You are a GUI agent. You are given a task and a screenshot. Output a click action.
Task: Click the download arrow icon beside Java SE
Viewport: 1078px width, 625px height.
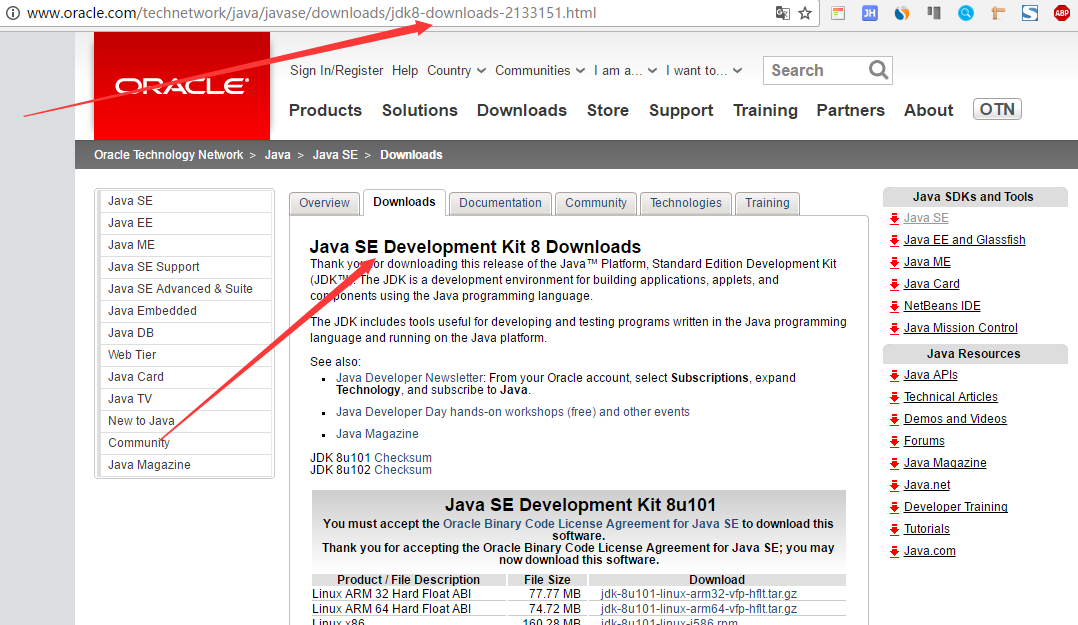894,219
